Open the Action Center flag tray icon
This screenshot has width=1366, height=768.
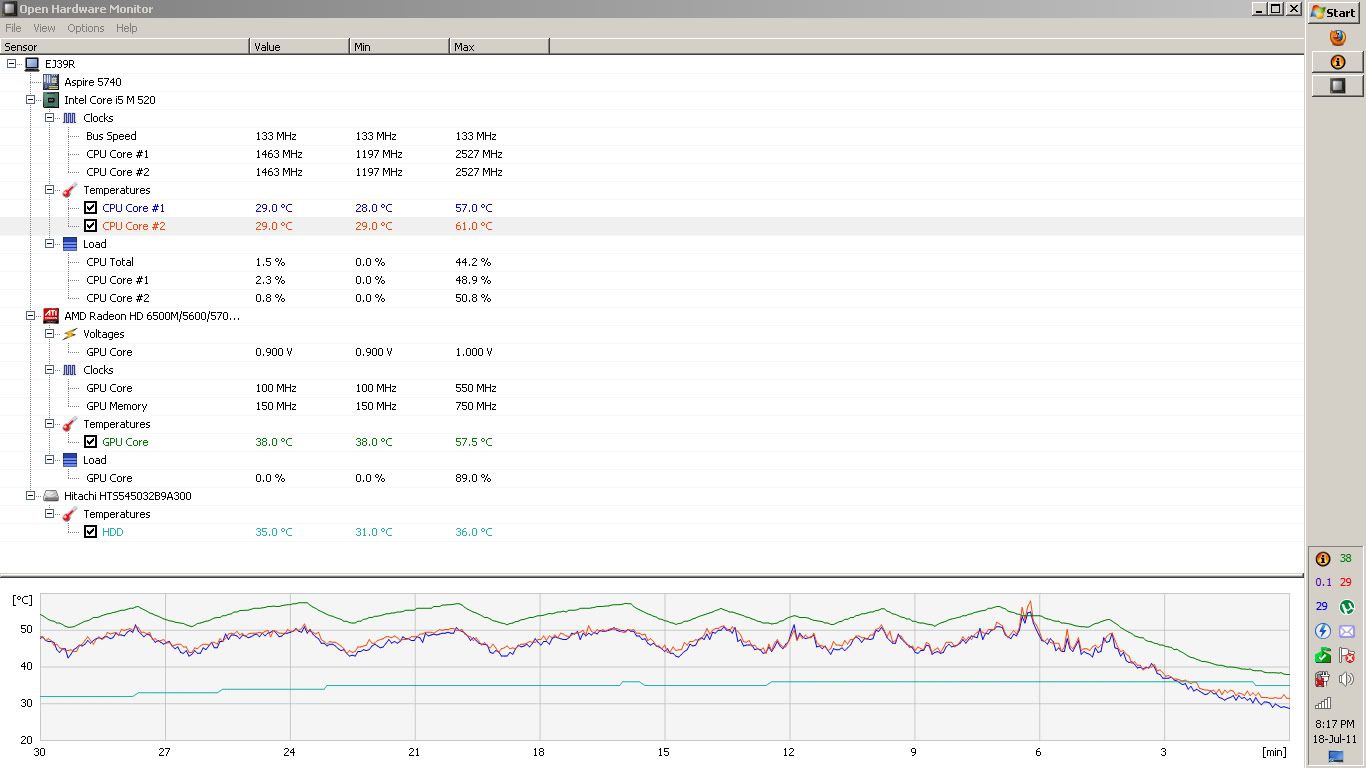[x=1346, y=656]
